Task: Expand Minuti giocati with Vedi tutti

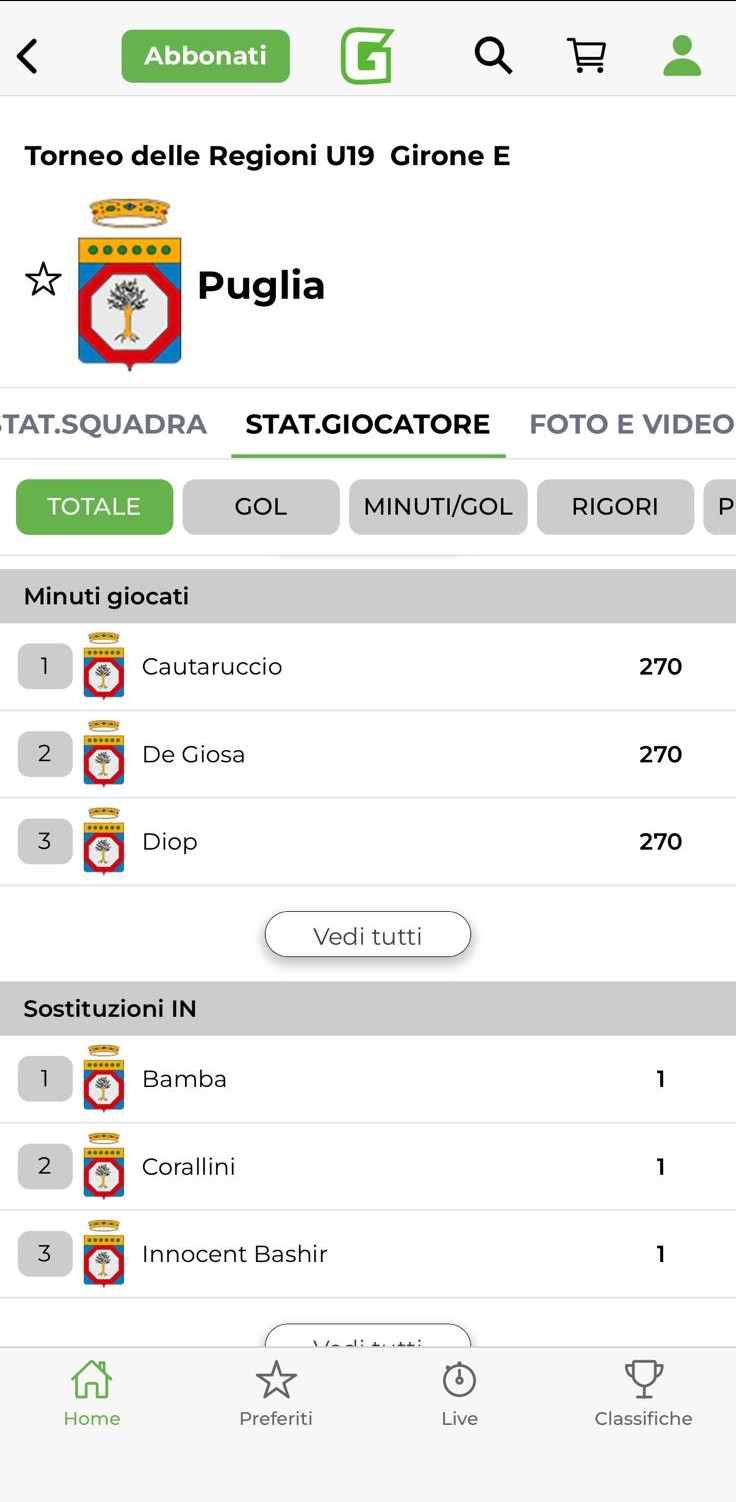Action: click(368, 935)
